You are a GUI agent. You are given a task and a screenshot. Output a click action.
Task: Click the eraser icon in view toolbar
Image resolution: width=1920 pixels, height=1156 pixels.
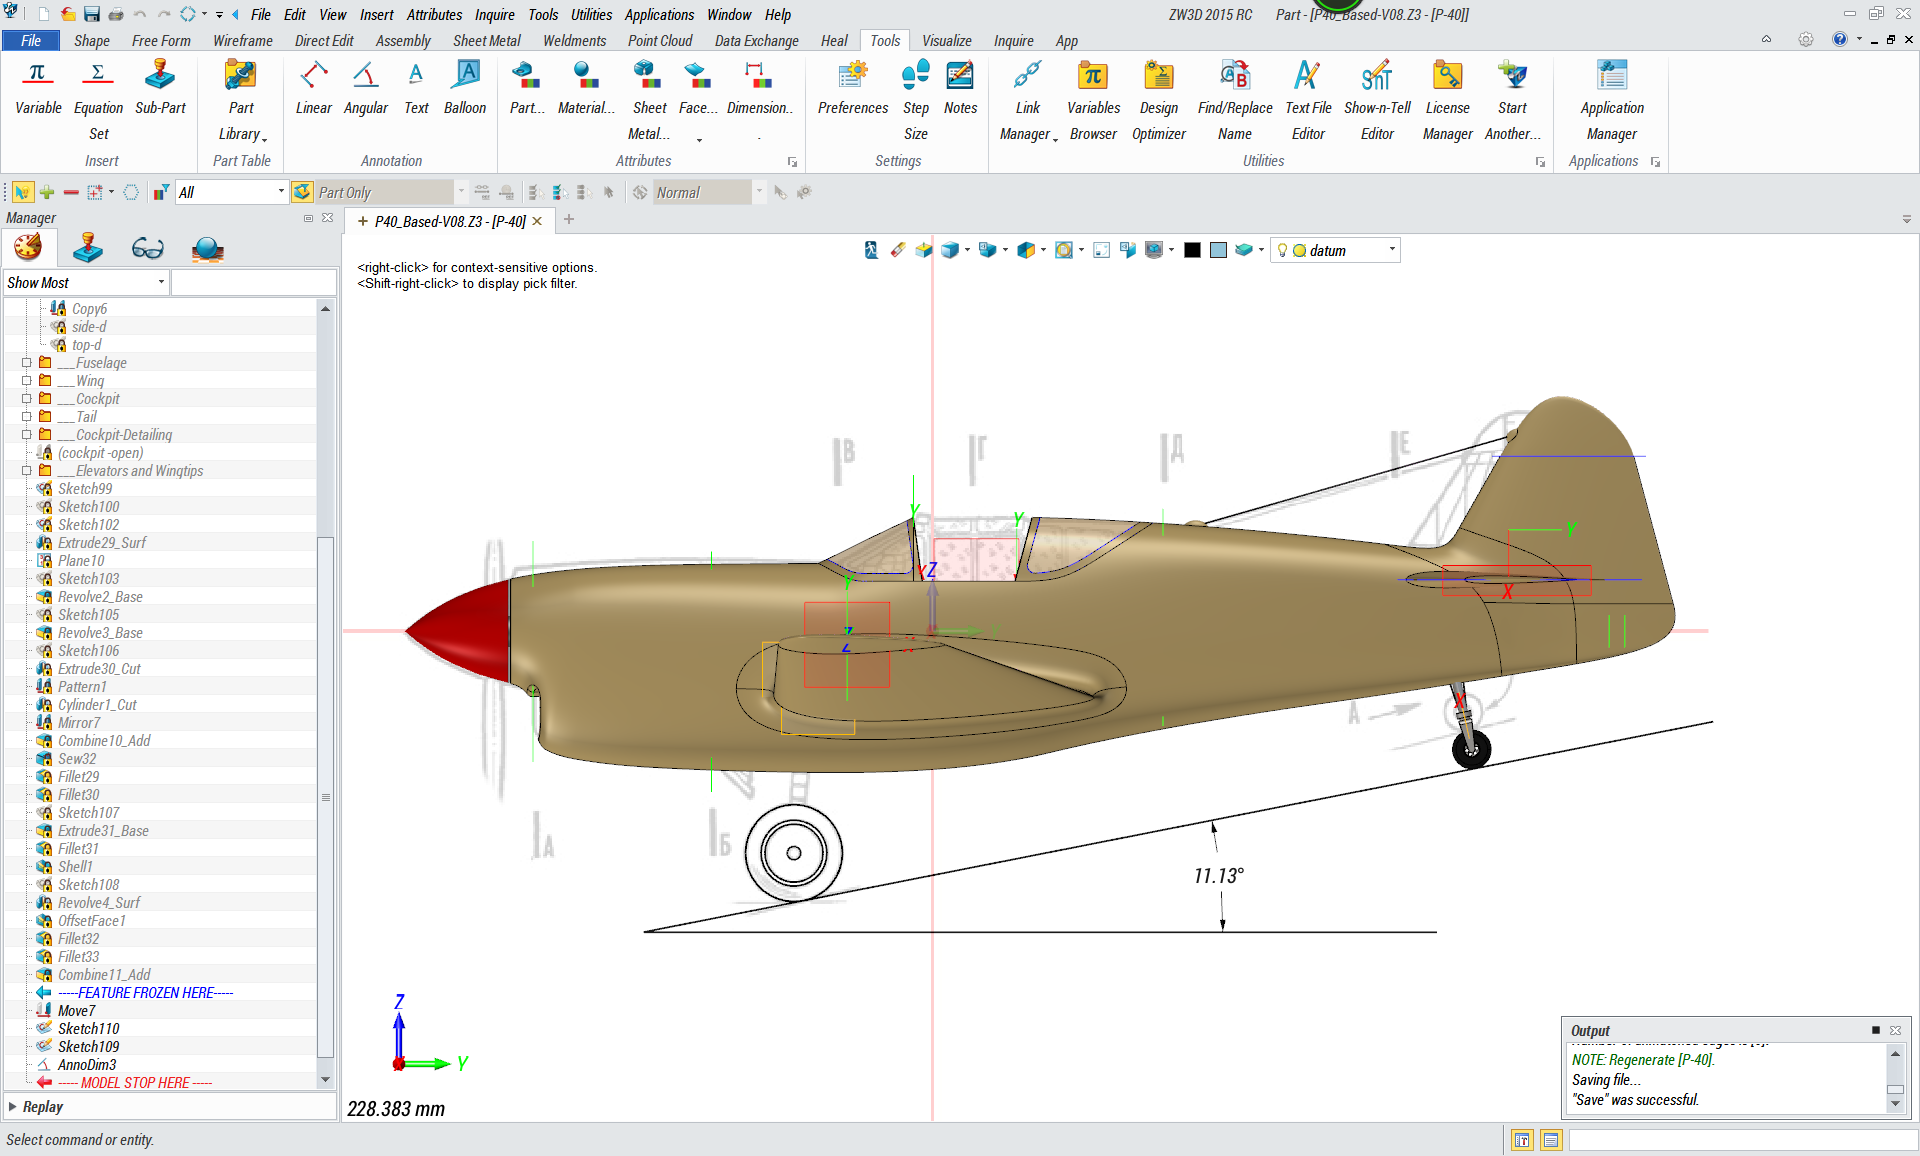897,250
